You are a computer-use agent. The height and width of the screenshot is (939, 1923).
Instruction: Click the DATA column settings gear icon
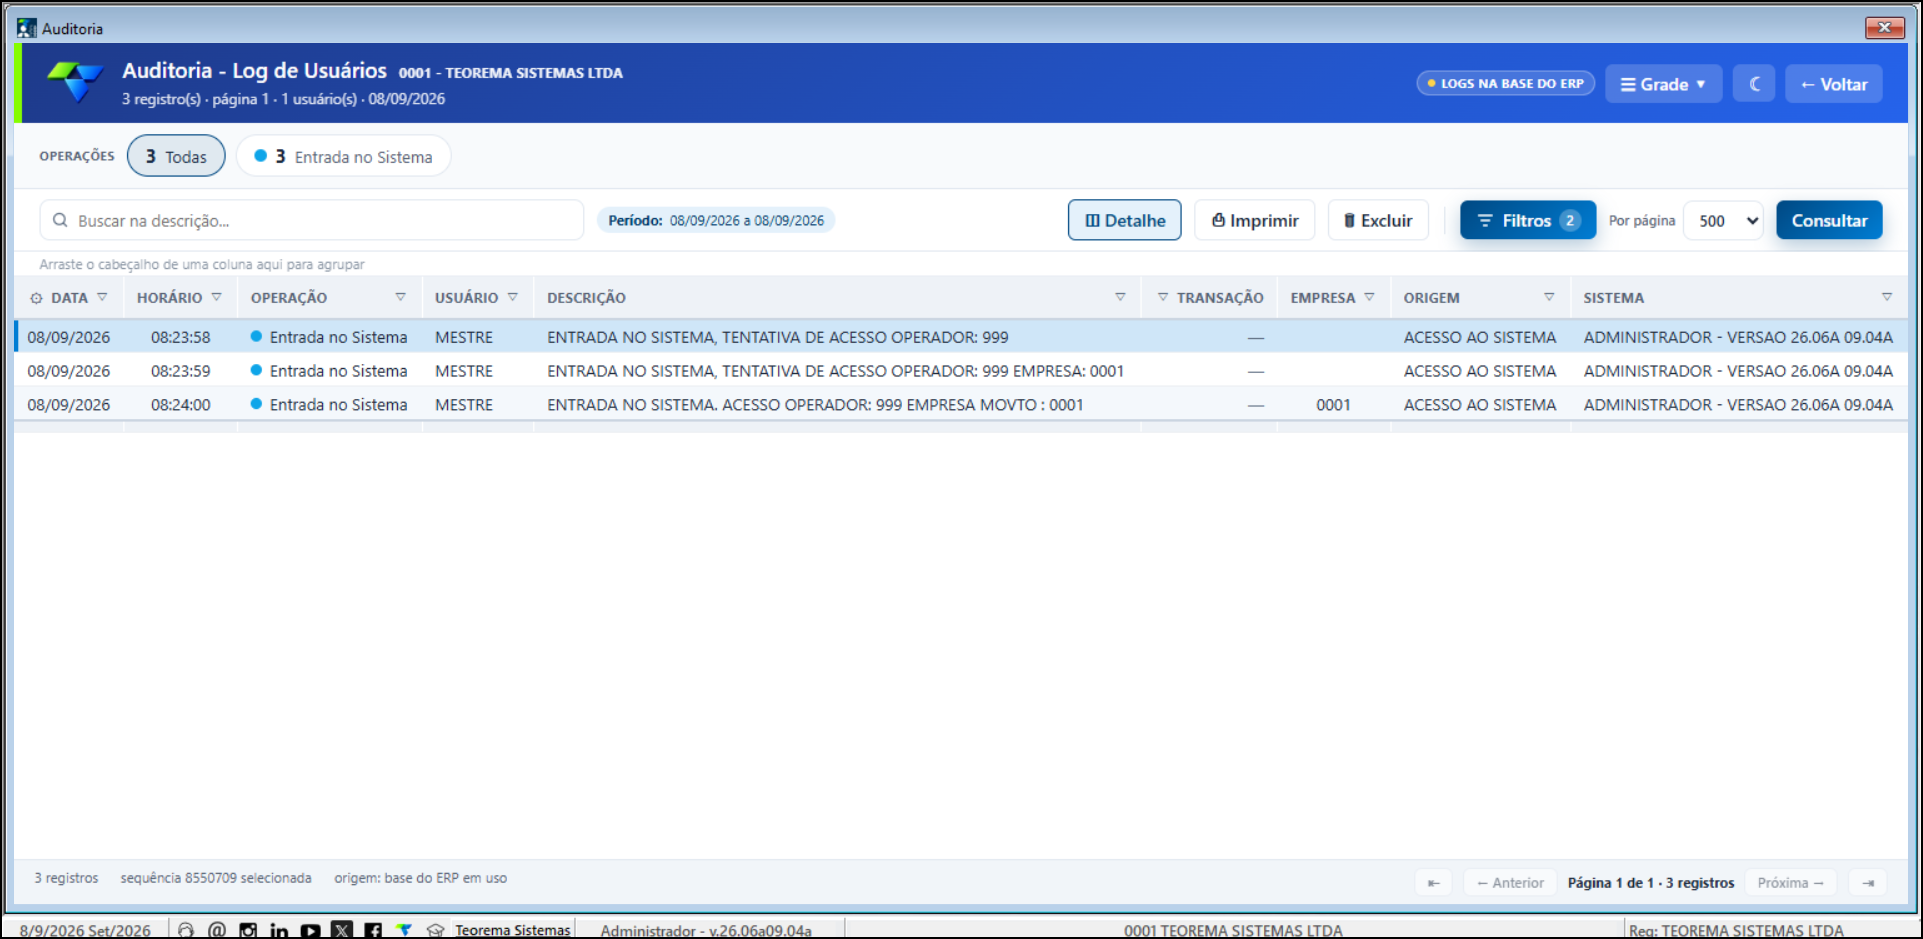pos(36,298)
